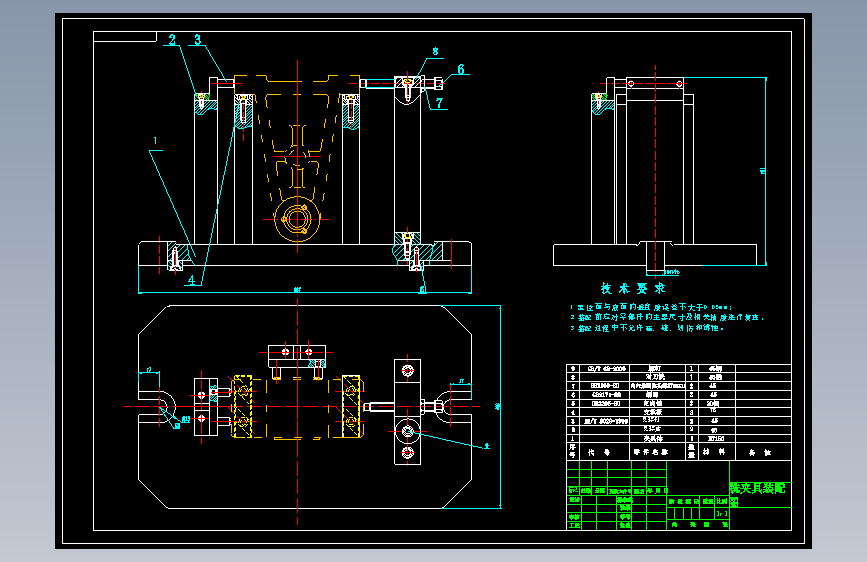This screenshot has width=867, height=562.
Task: Select the third technical requirement line
Action: 647,328
